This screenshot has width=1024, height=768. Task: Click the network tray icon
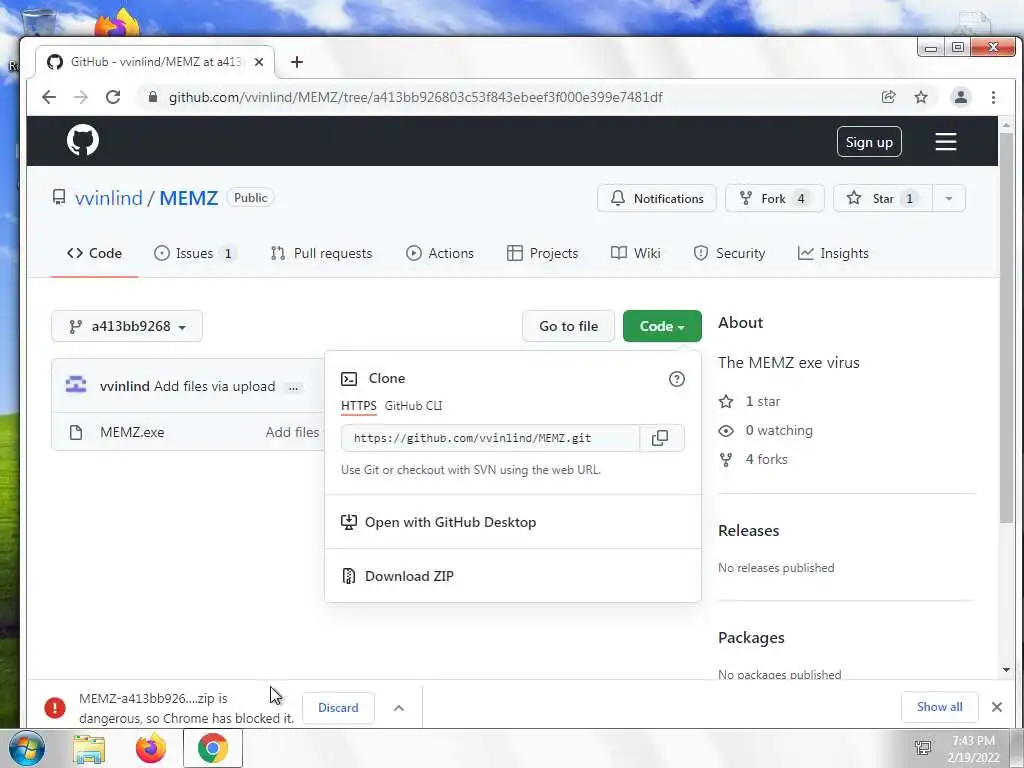(923, 748)
